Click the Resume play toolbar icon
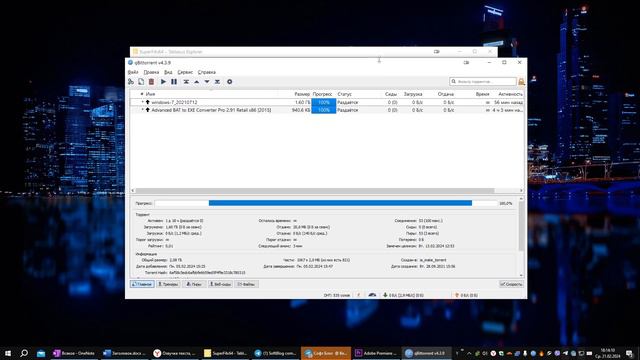The image size is (640, 360). 163,82
